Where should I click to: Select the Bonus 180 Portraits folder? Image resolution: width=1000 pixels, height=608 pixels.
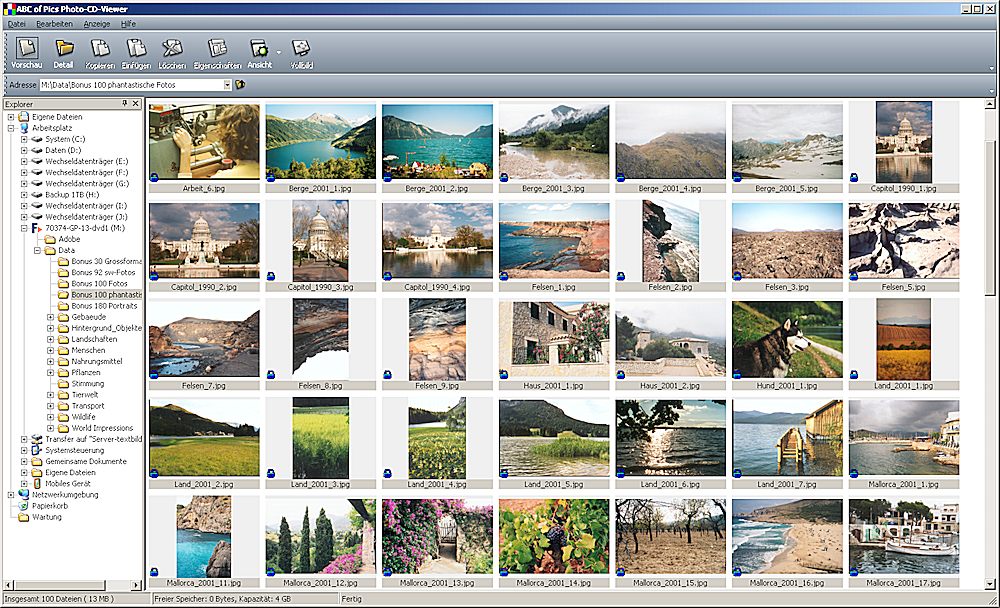point(103,306)
